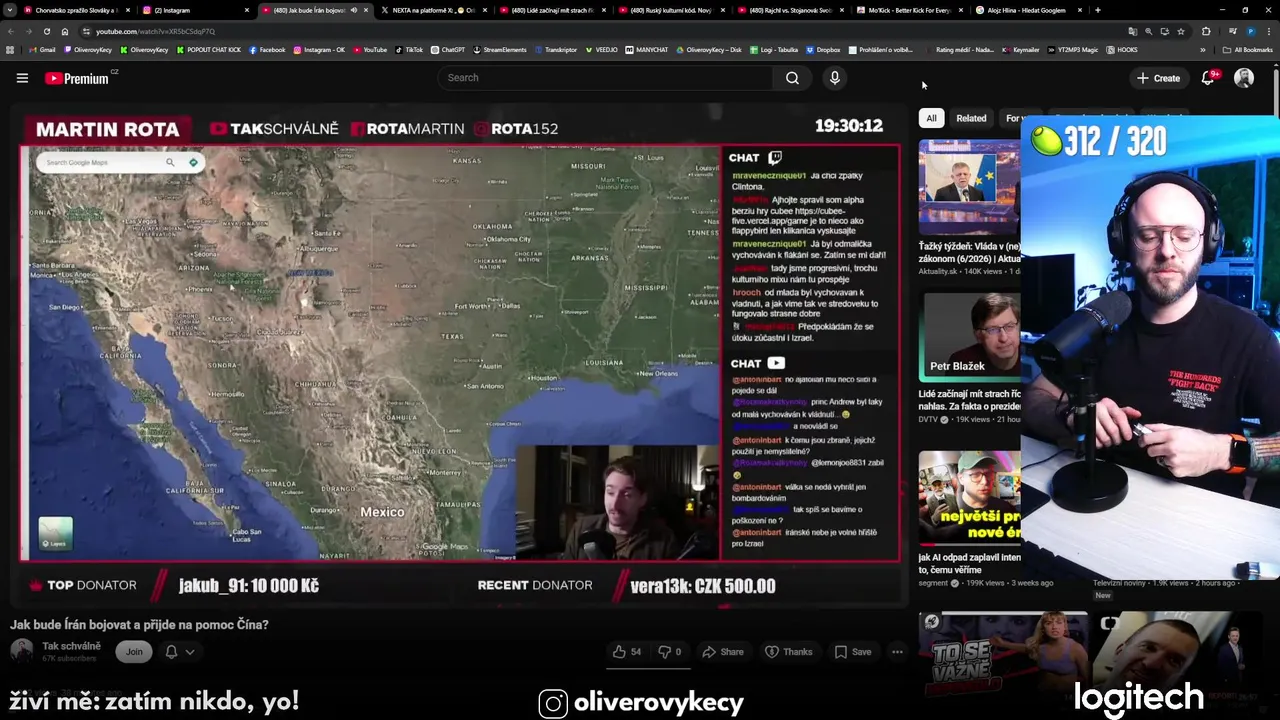Image resolution: width=1280 pixels, height=720 pixels.
Task: Open the All Bookmarks folder
Action: point(1248,49)
